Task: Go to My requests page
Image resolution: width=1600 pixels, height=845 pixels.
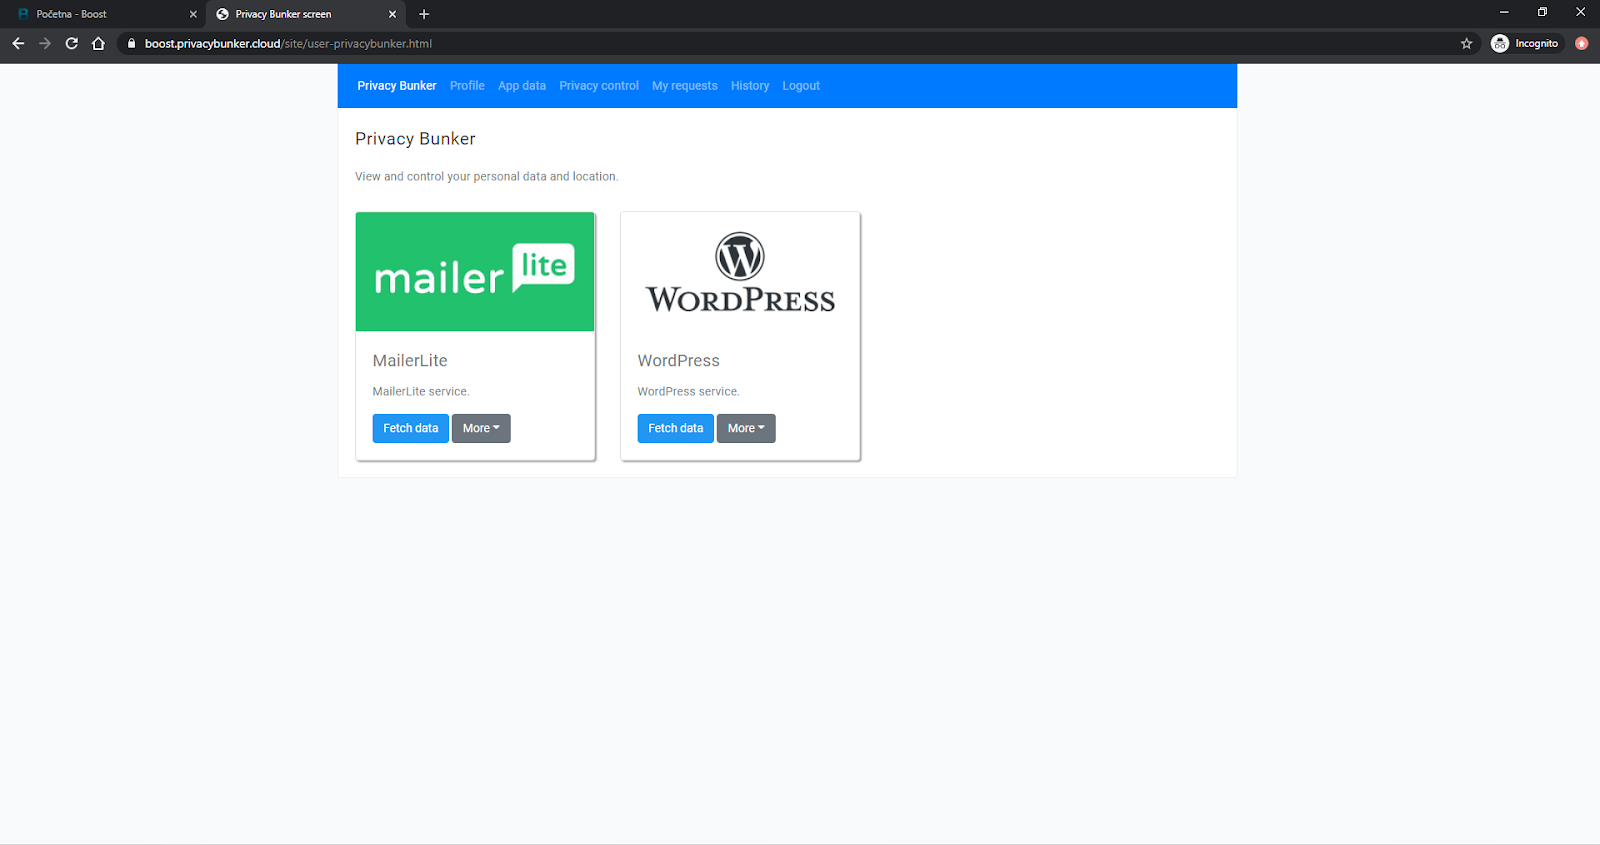Action: [x=684, y=86]
